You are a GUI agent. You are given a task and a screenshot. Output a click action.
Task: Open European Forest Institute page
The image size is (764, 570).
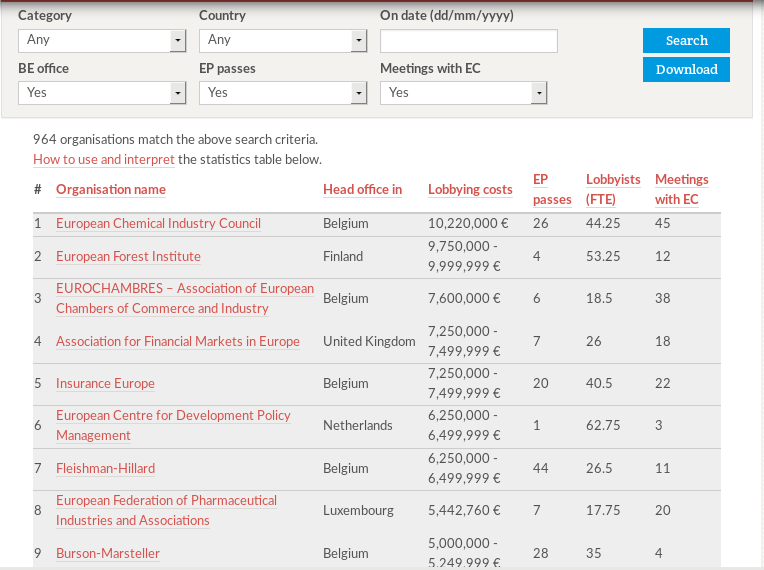pyautogui.click(x=128, y=256)
